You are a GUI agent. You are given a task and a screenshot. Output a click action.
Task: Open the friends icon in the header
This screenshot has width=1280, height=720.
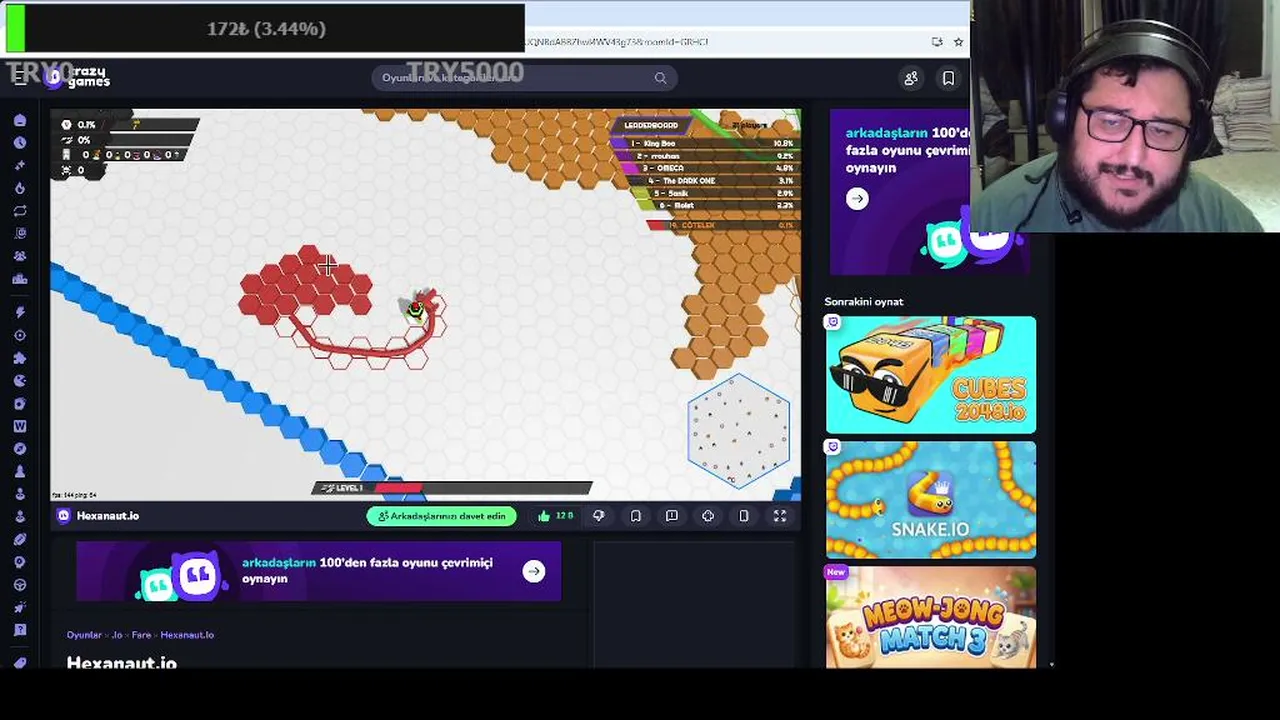[911, 78]
